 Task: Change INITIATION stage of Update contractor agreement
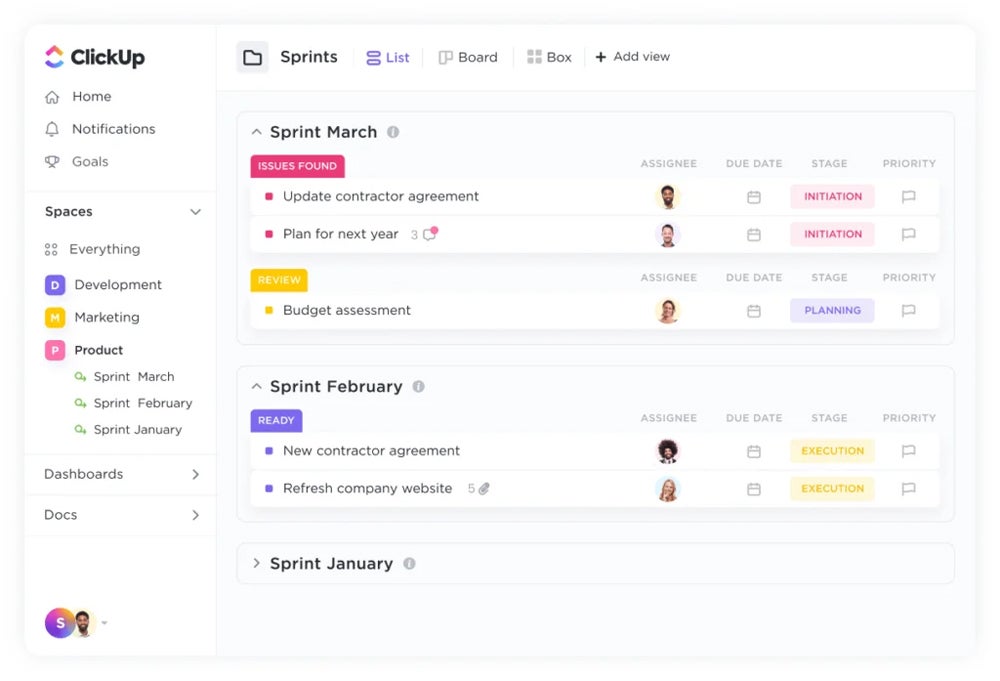832,196
